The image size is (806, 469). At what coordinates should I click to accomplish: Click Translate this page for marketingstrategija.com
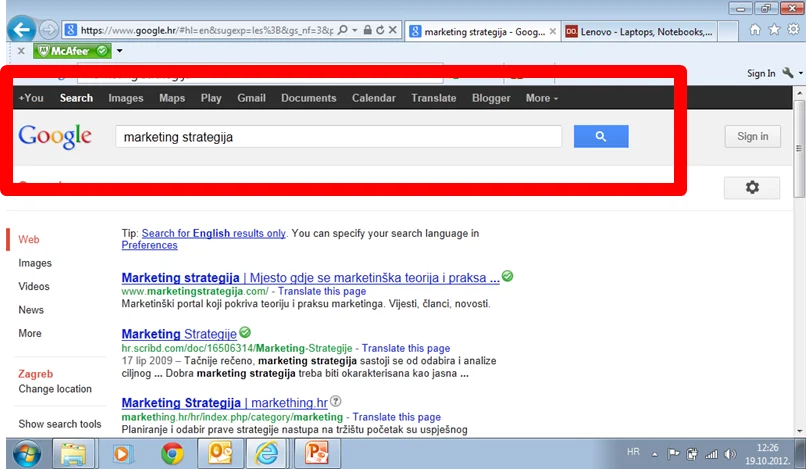click(x=322, y=291)
